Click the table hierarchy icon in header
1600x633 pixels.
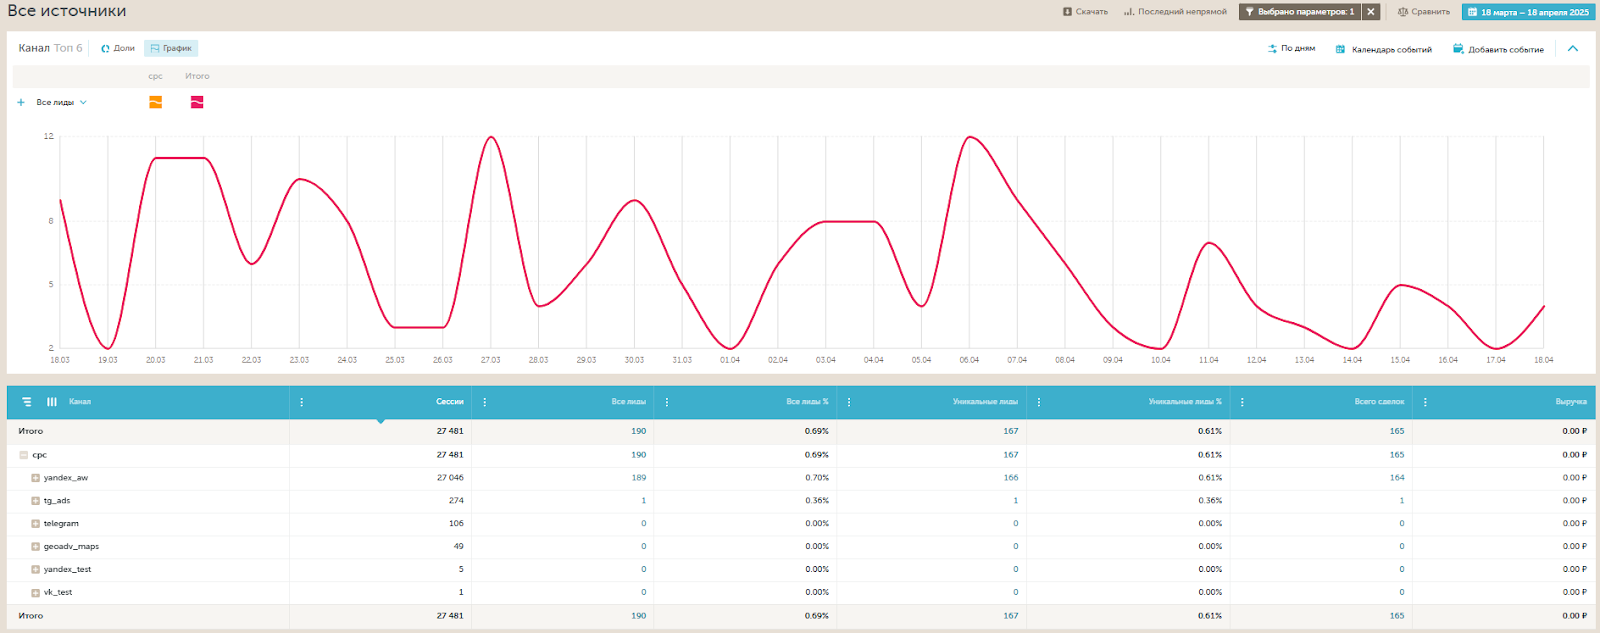coord(27,402)
